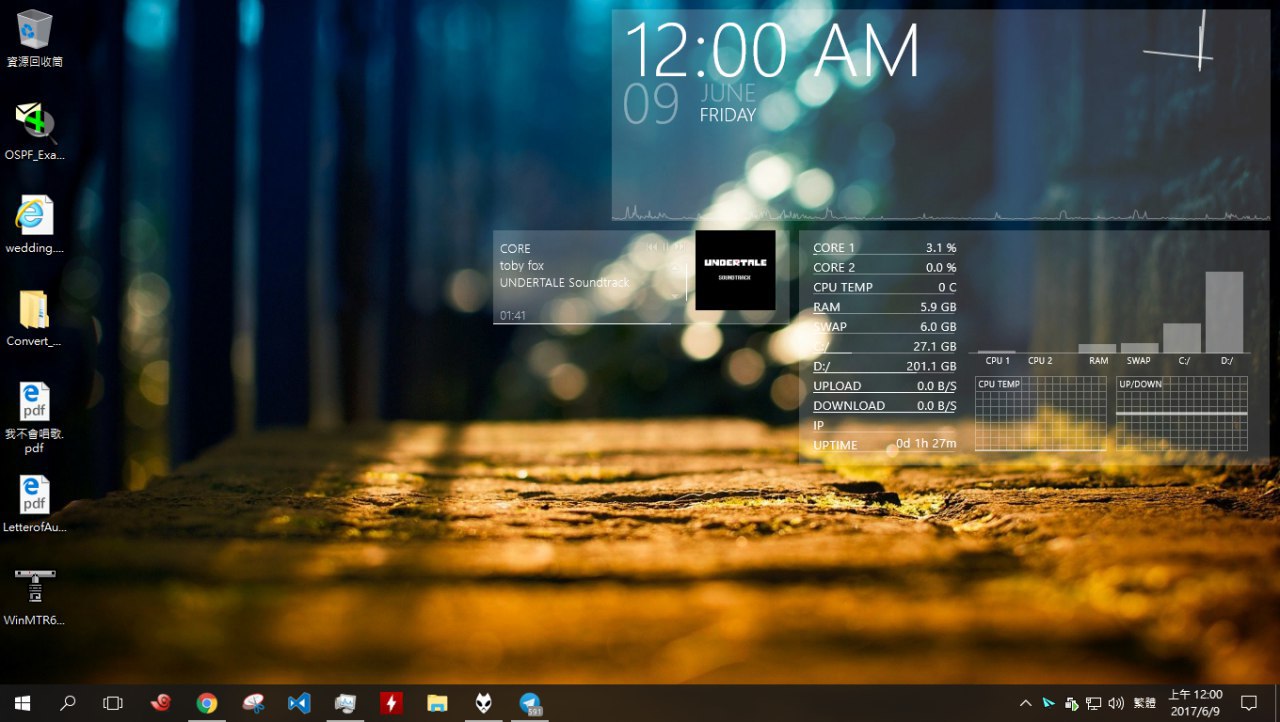Open File Explorer taskbar icon
This screenshot has height=722, width=1280.
[x=437, y=703]
